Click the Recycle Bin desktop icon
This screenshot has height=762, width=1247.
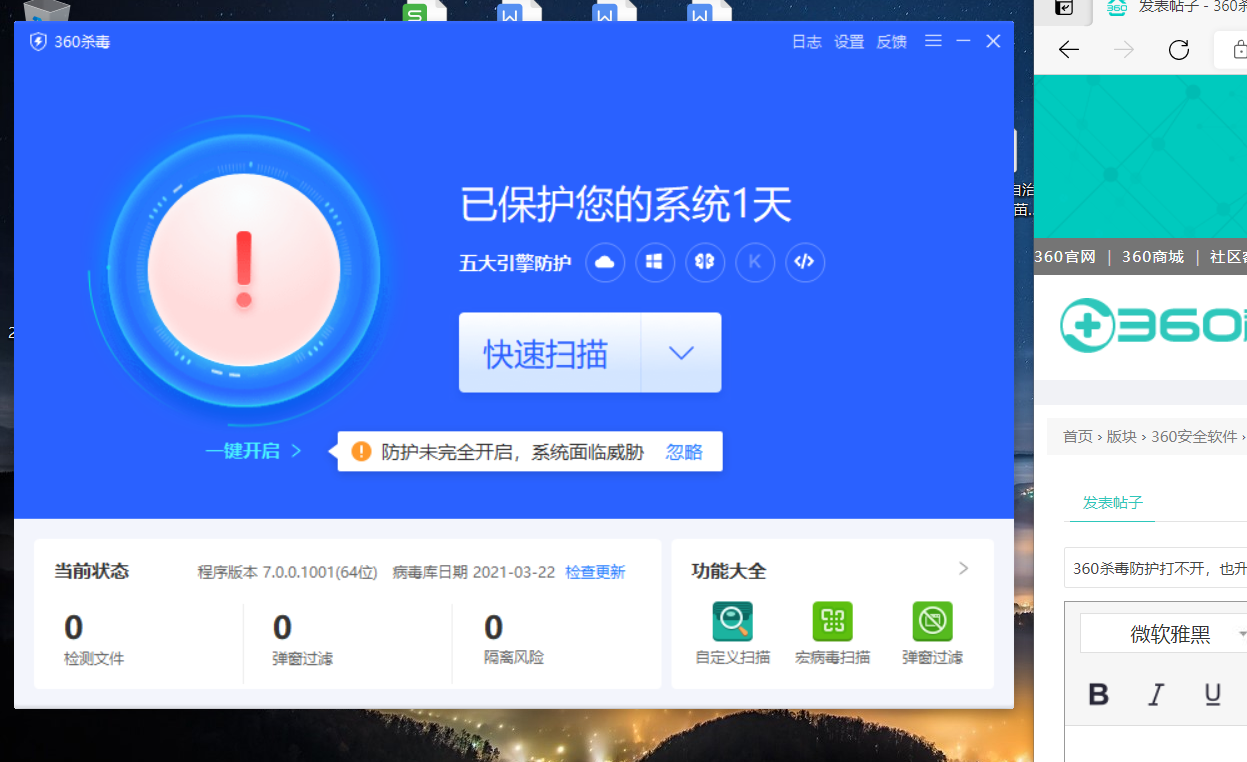[47, 10]
